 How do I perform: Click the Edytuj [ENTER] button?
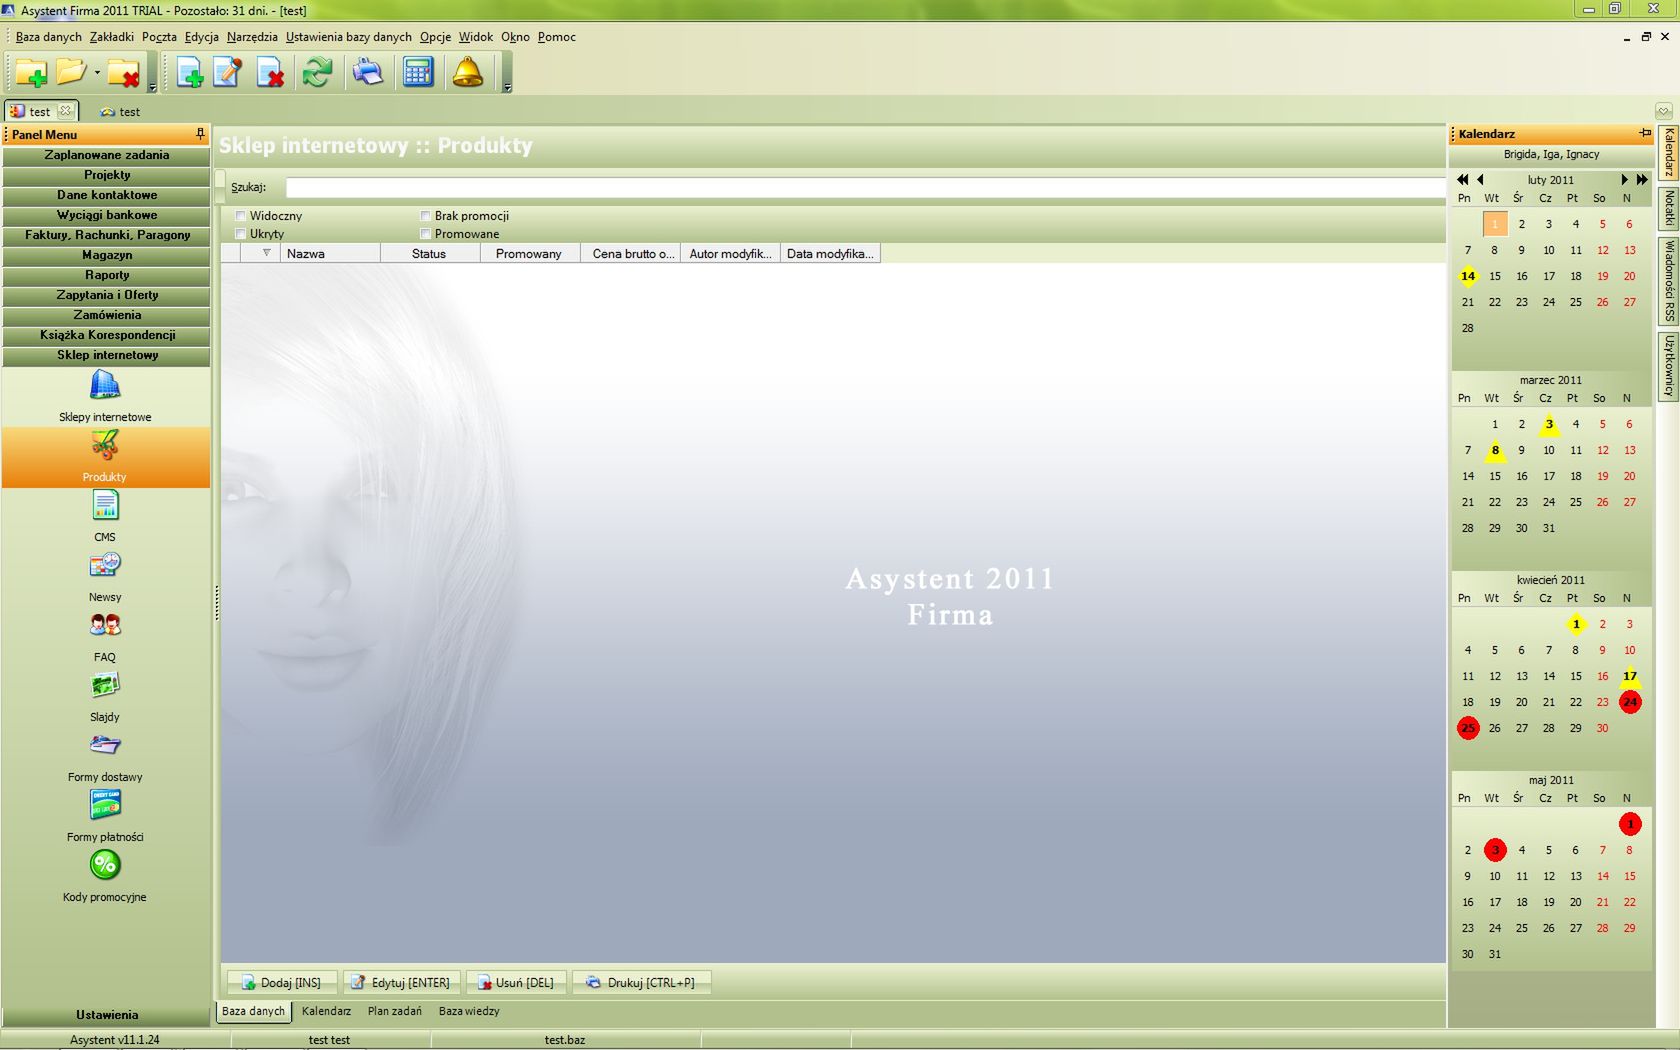click(x=402, y=982)
